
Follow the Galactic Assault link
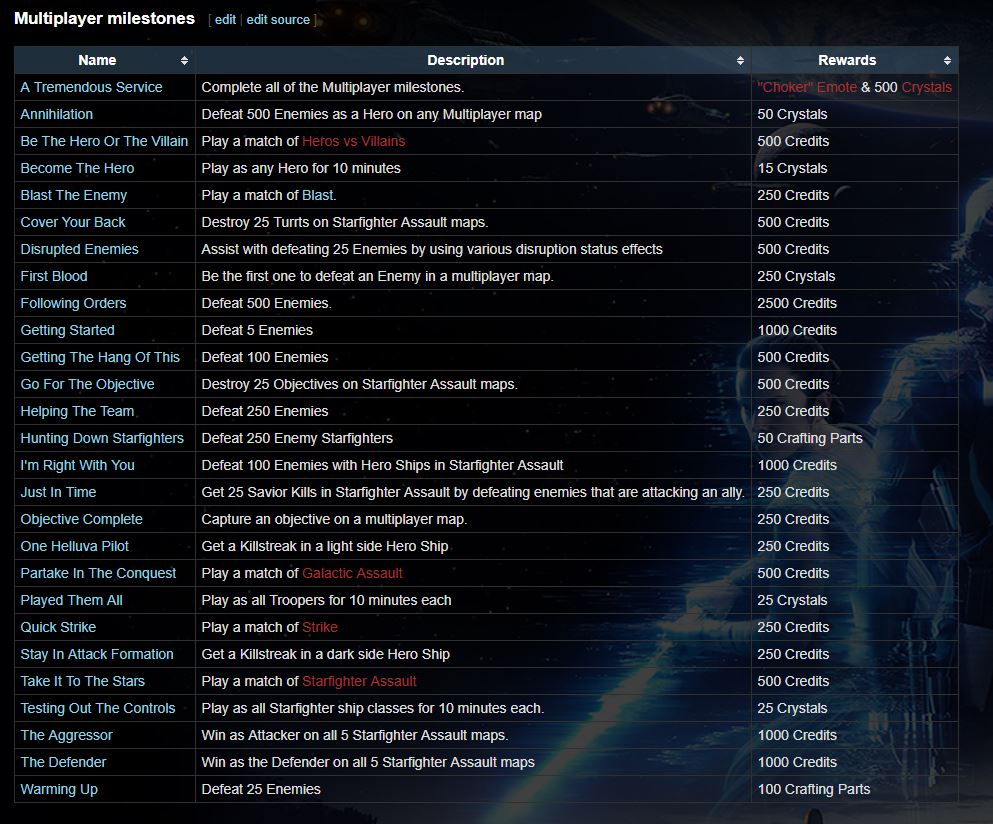click(352, 573)
